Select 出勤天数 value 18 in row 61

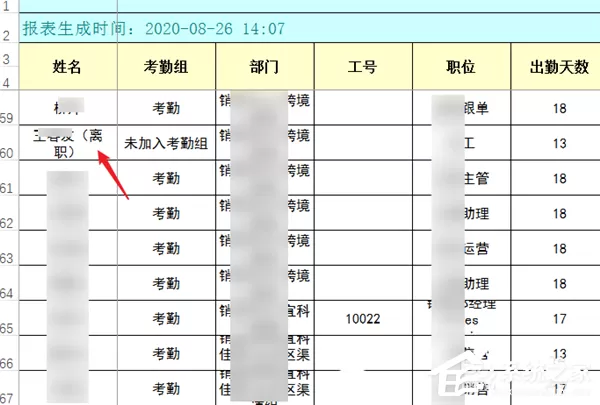coord(556,178)
